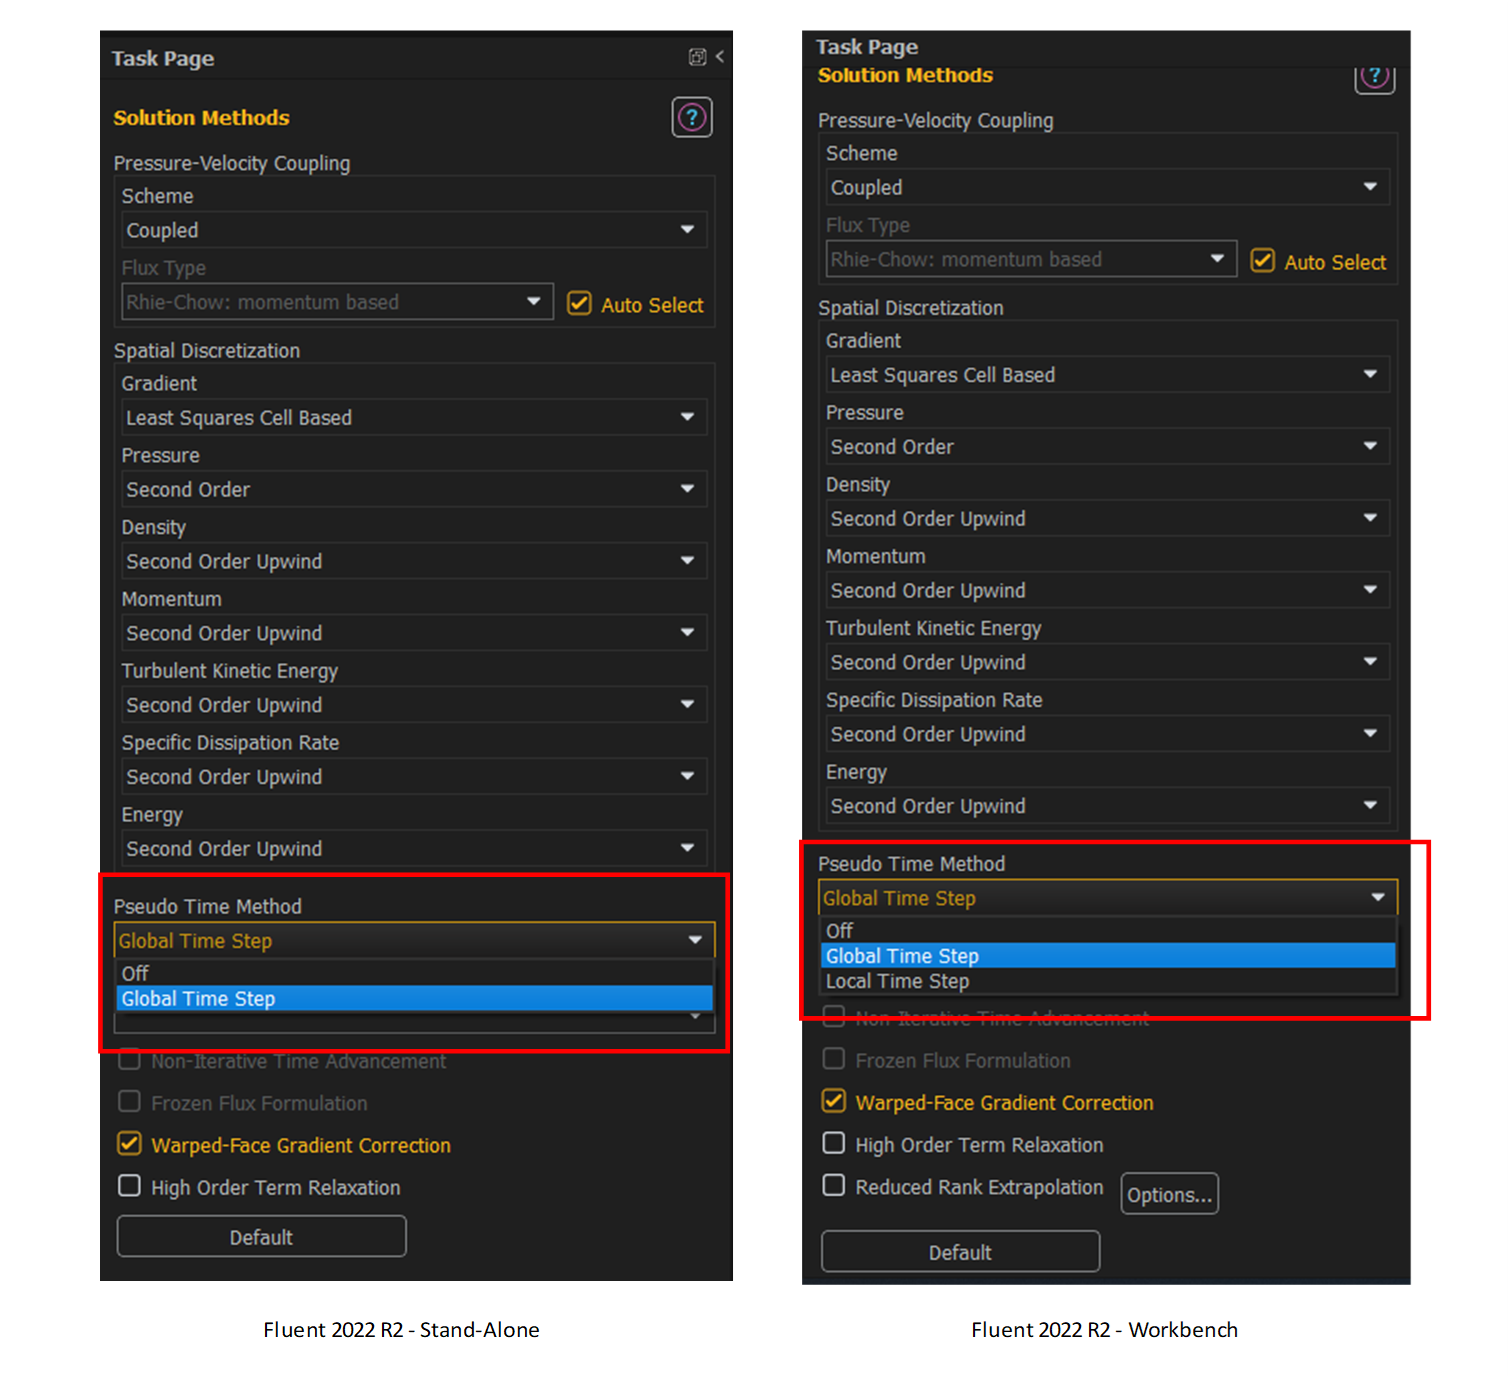Image resolution: width=1508 pixels, height=1377 pixels.
Task: Click Pressure-Velocity Coupling label in Stand-Alone panel
Action: (232, 163)
